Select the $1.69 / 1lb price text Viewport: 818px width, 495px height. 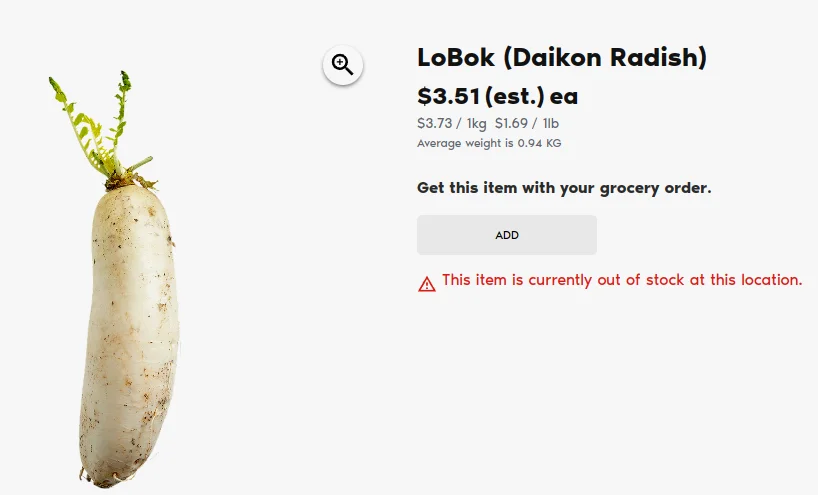[527, 124]
